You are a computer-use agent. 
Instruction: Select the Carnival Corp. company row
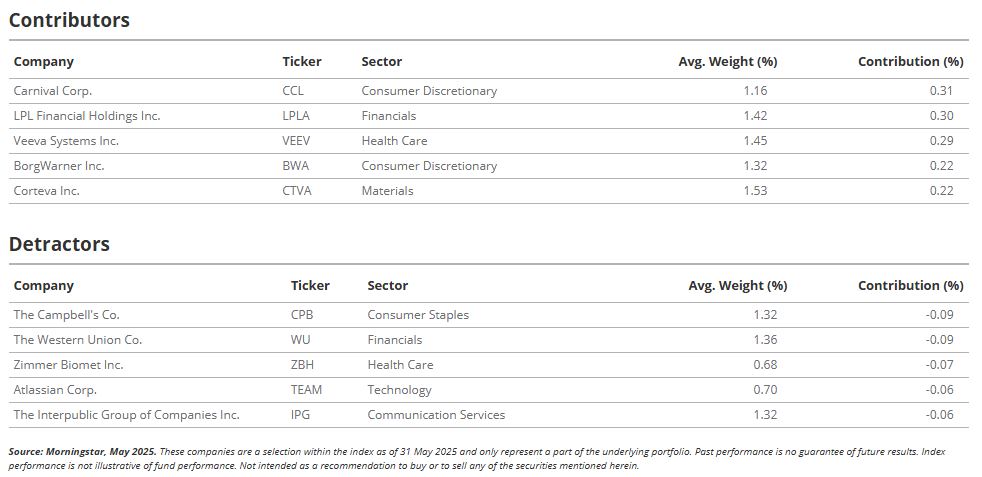point(488,91)
